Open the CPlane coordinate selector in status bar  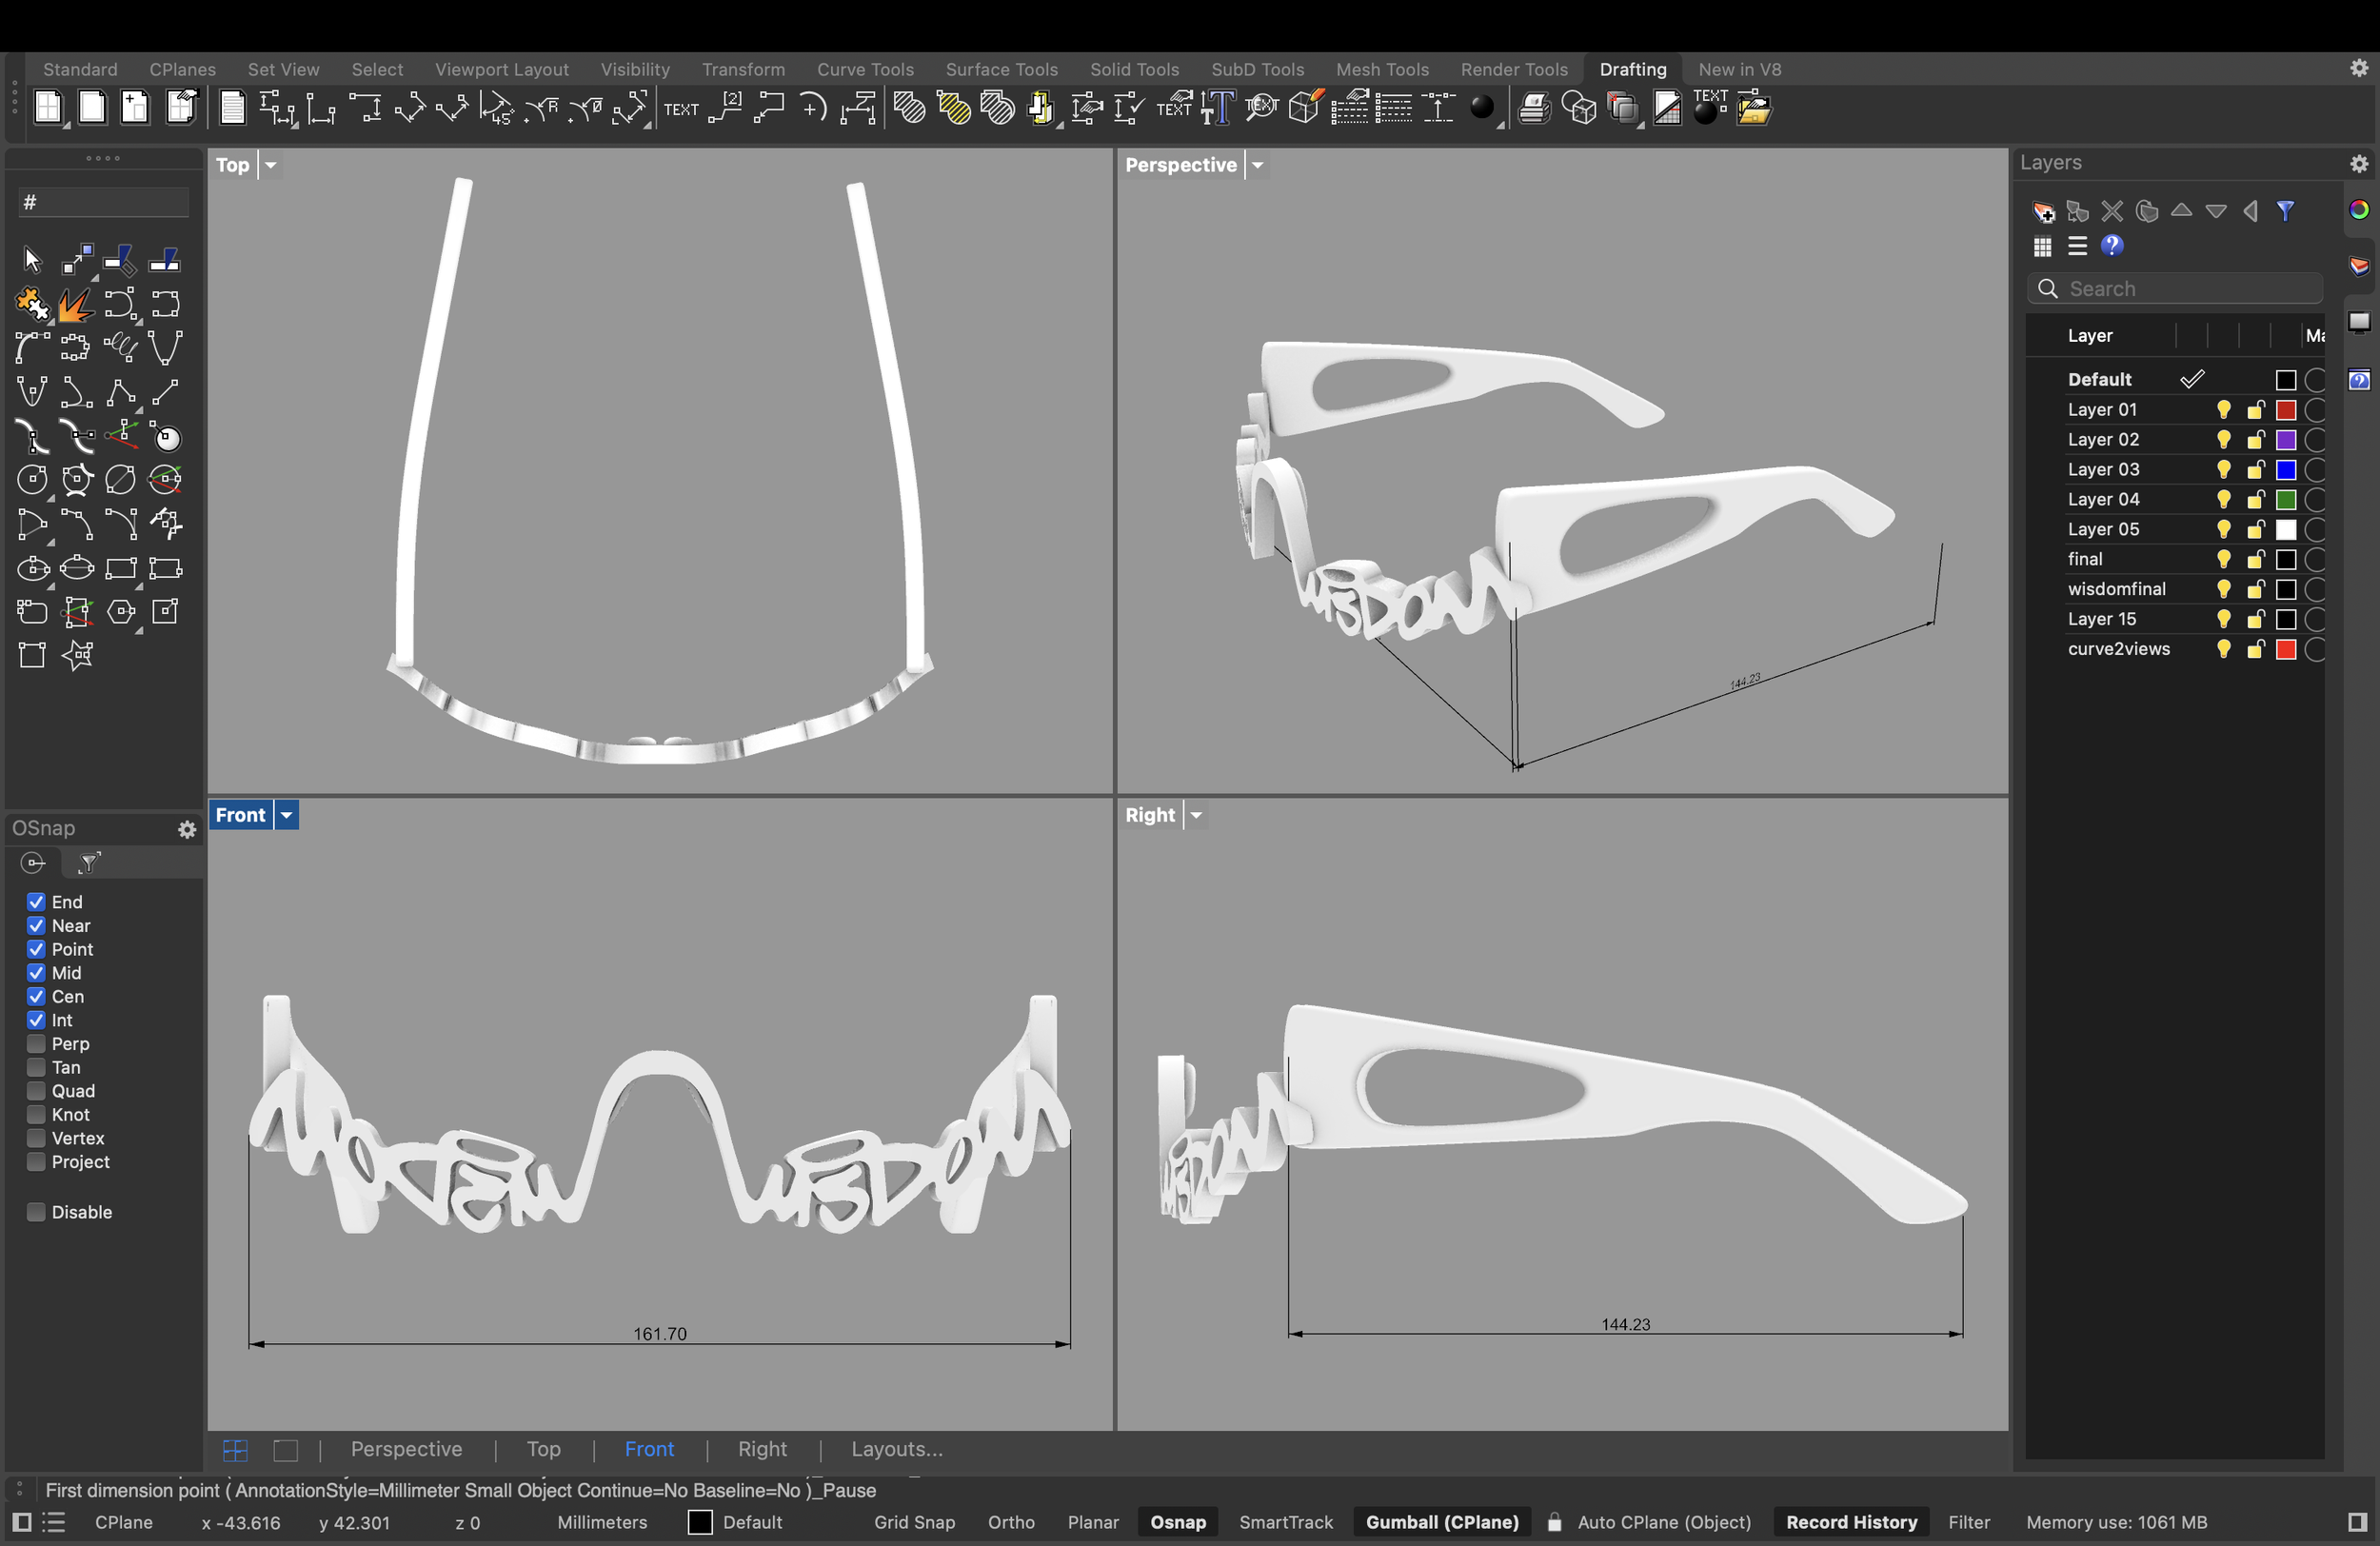[124, 1522]
